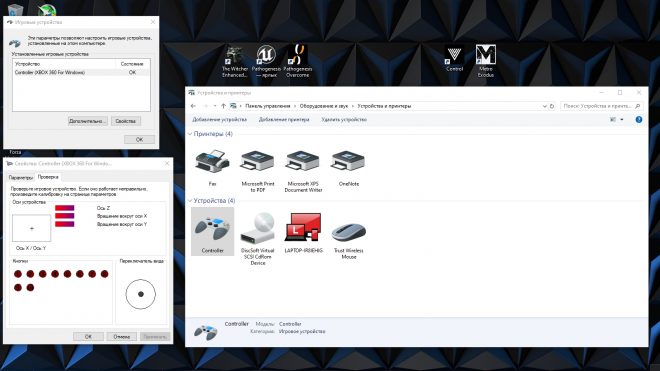The width and height of the screenshot is (660, 371).
Task: Collapse the Устройства (4) group
Action: (x=189, y=200)
